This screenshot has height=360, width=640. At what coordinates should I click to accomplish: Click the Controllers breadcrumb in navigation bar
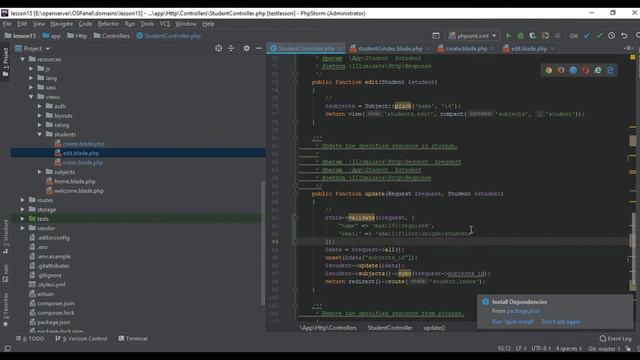pyautogui.click(x=111, y=36)
